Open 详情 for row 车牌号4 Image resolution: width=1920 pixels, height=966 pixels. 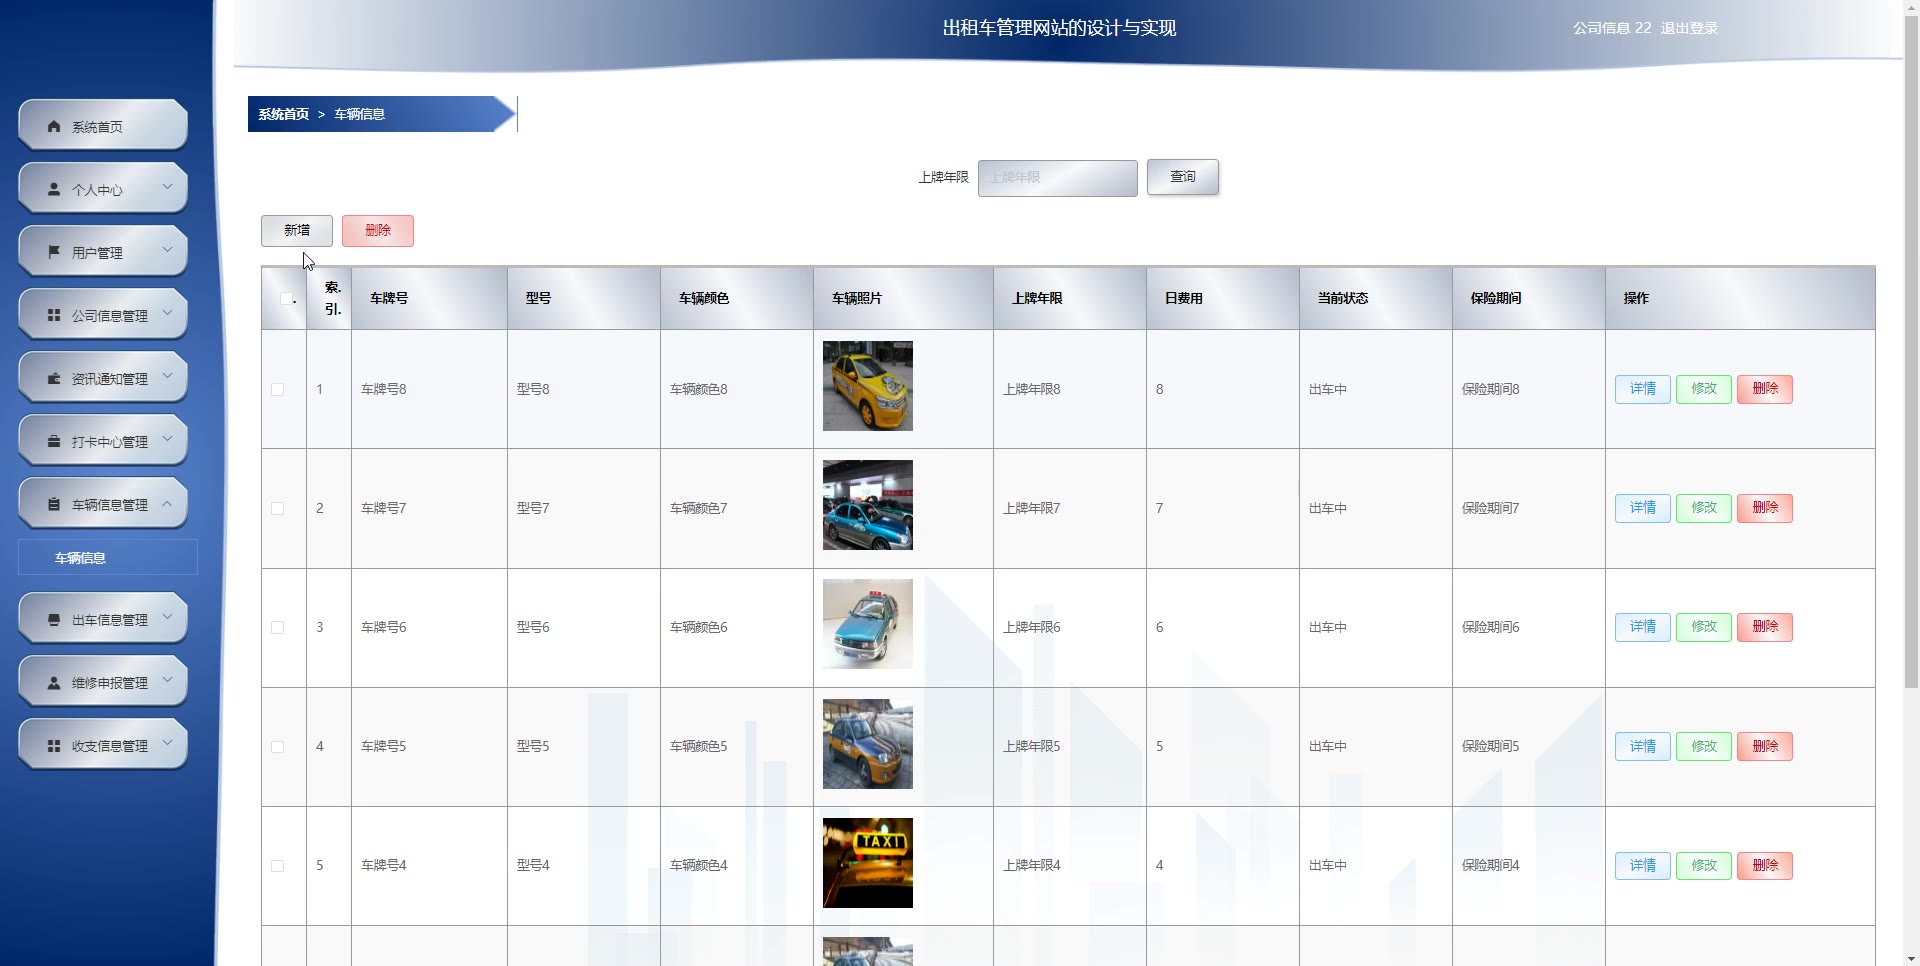pyautogui.click(x=1643, y=865)
